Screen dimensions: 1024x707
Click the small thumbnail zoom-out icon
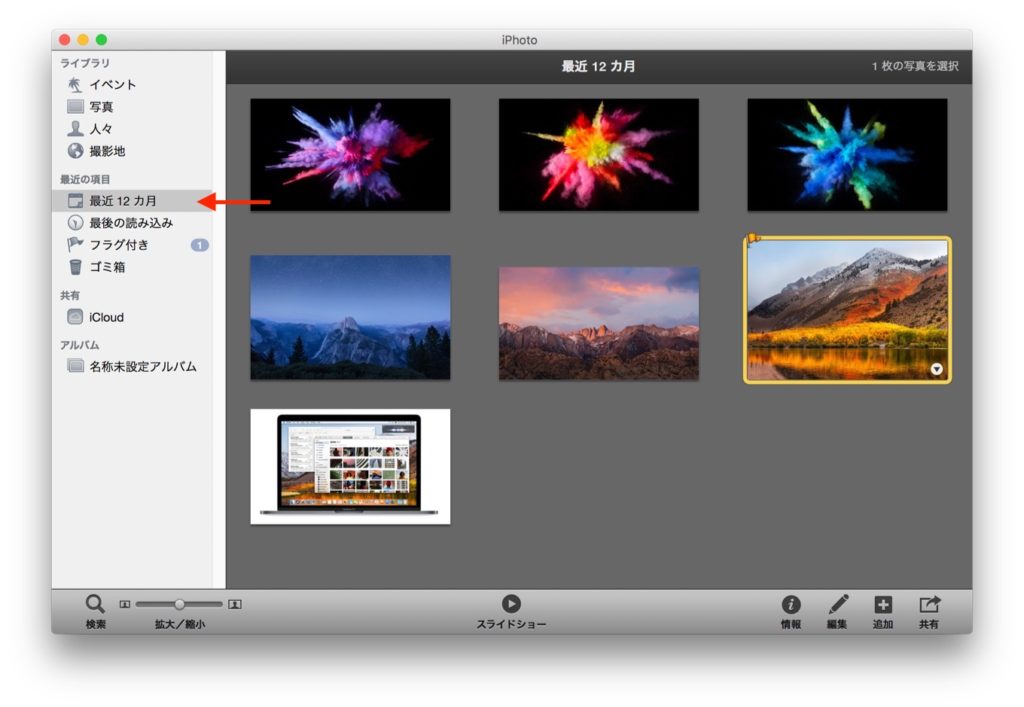click(125, 604)
